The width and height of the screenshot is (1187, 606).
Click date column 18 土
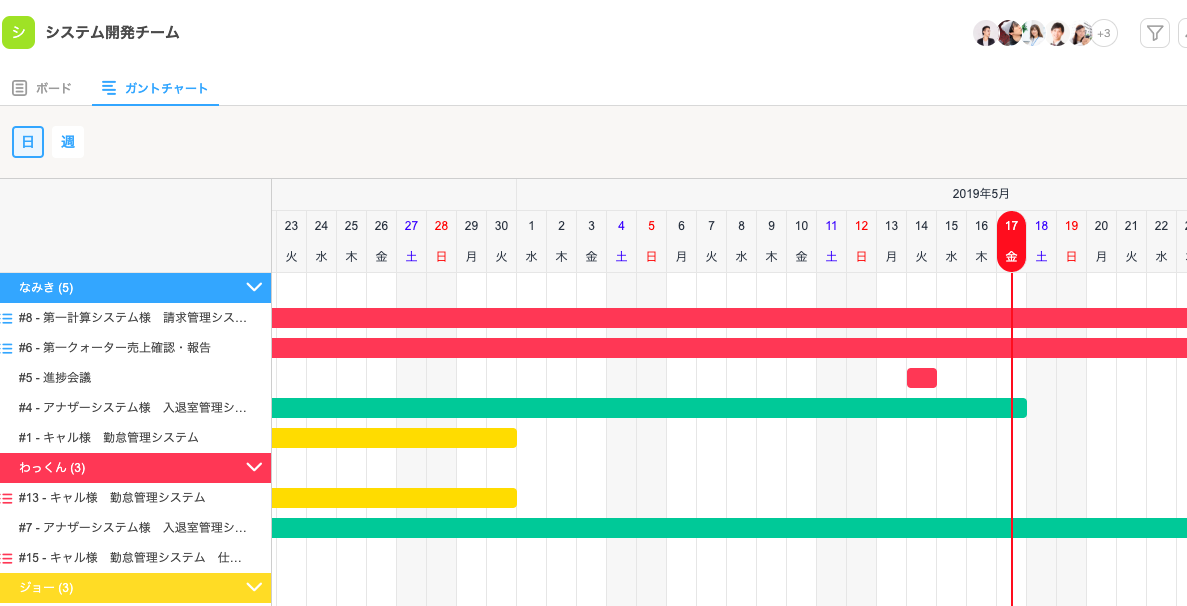(1042, 241)
